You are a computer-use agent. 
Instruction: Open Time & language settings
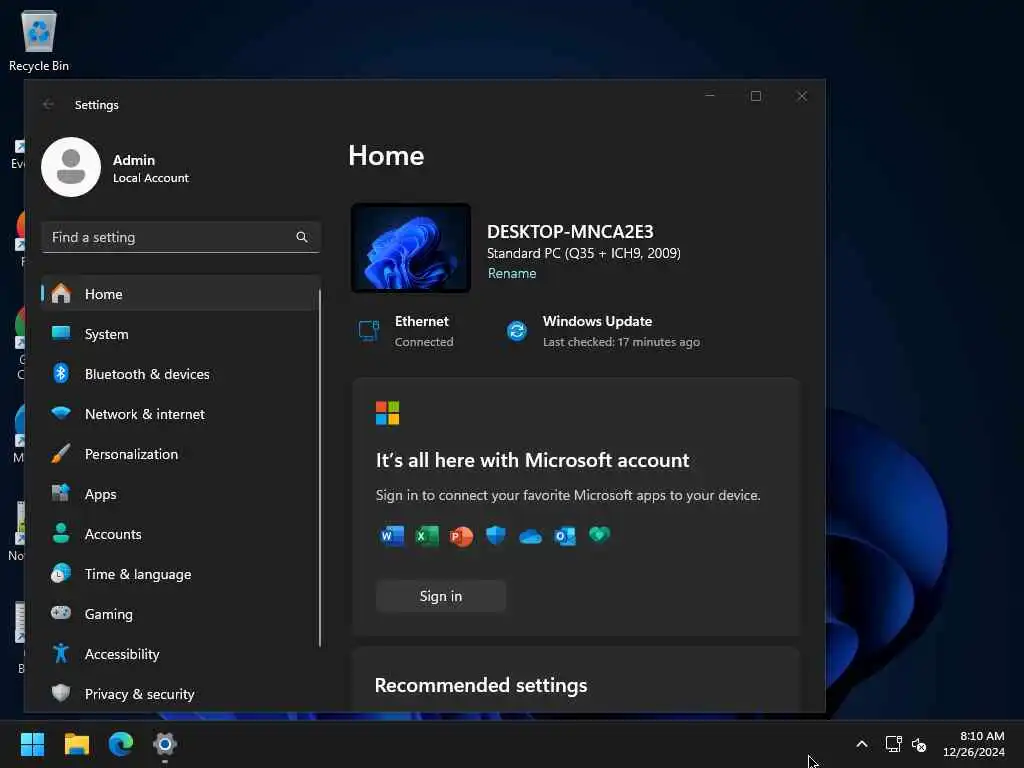tap(181, 574)
